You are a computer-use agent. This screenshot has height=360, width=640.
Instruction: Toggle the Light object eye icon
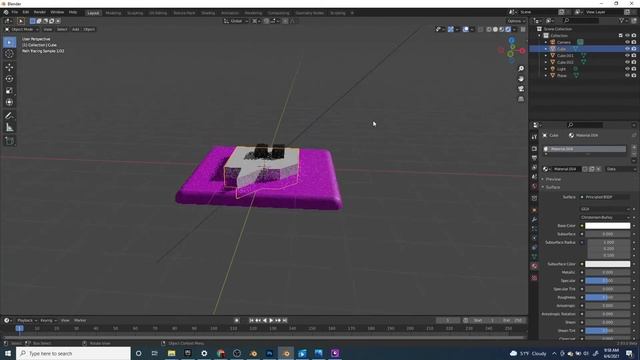pos(627,69)
